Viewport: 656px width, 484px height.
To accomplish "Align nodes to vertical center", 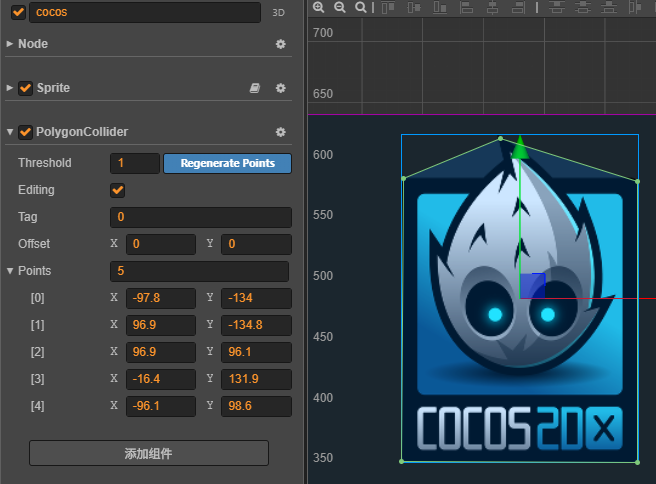I will pyautogui.click(x=414, y=7).
